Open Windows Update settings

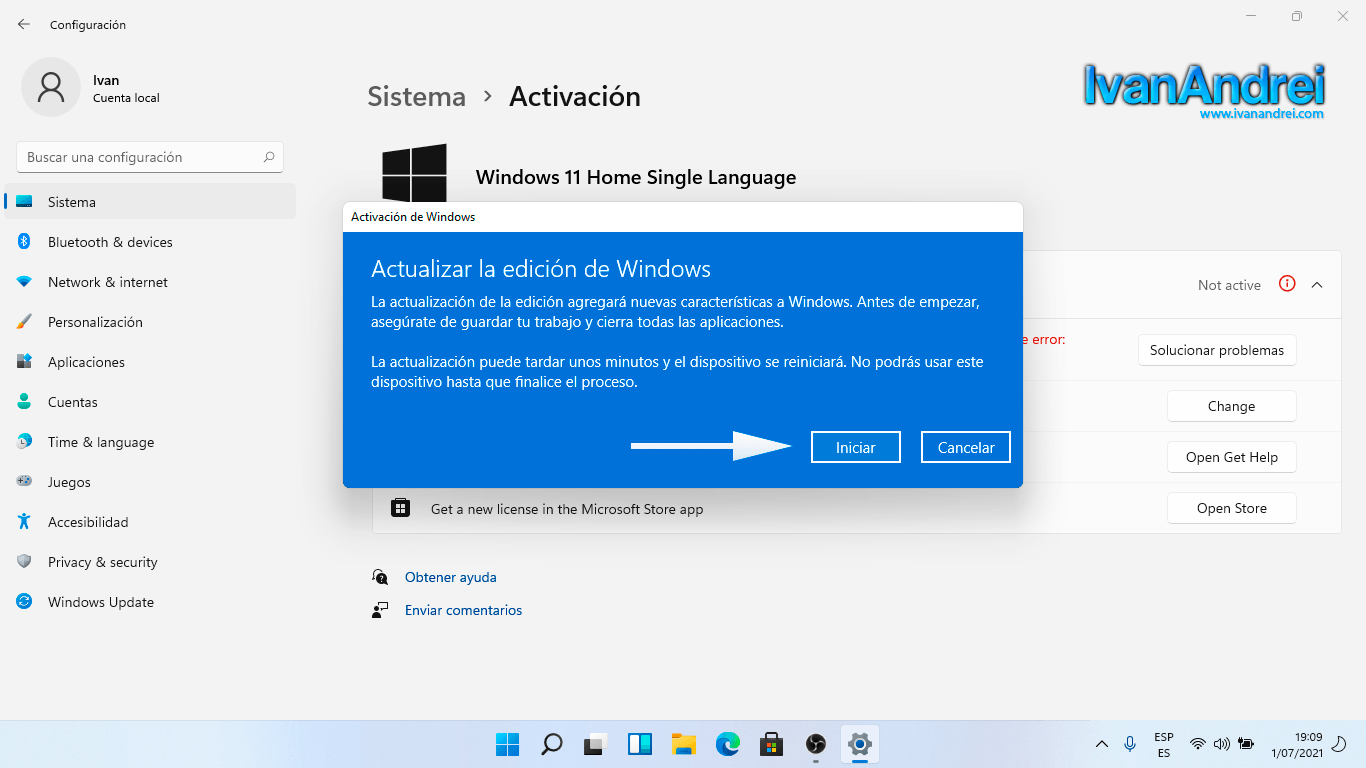point(150,602)
